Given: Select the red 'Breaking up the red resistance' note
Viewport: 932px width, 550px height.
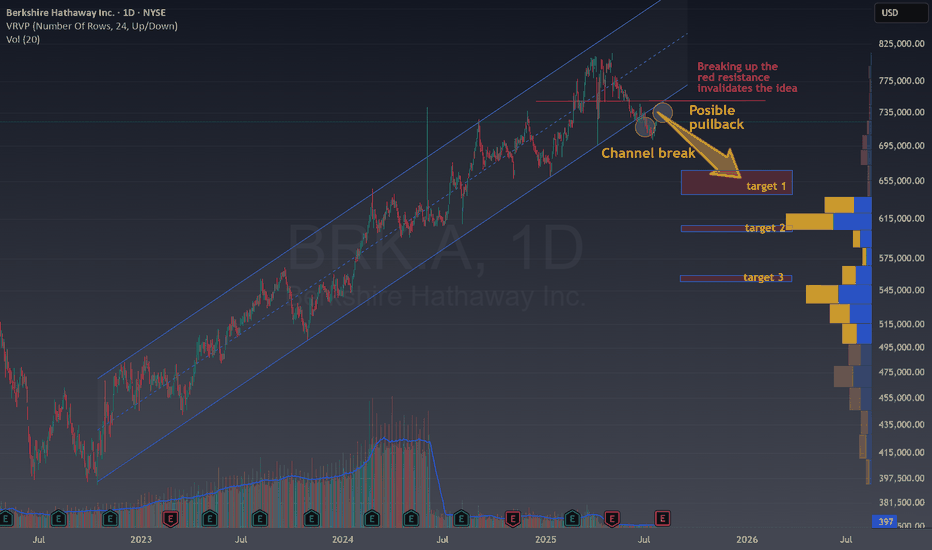Looking at the screenshot, I should tap(747, 77).
